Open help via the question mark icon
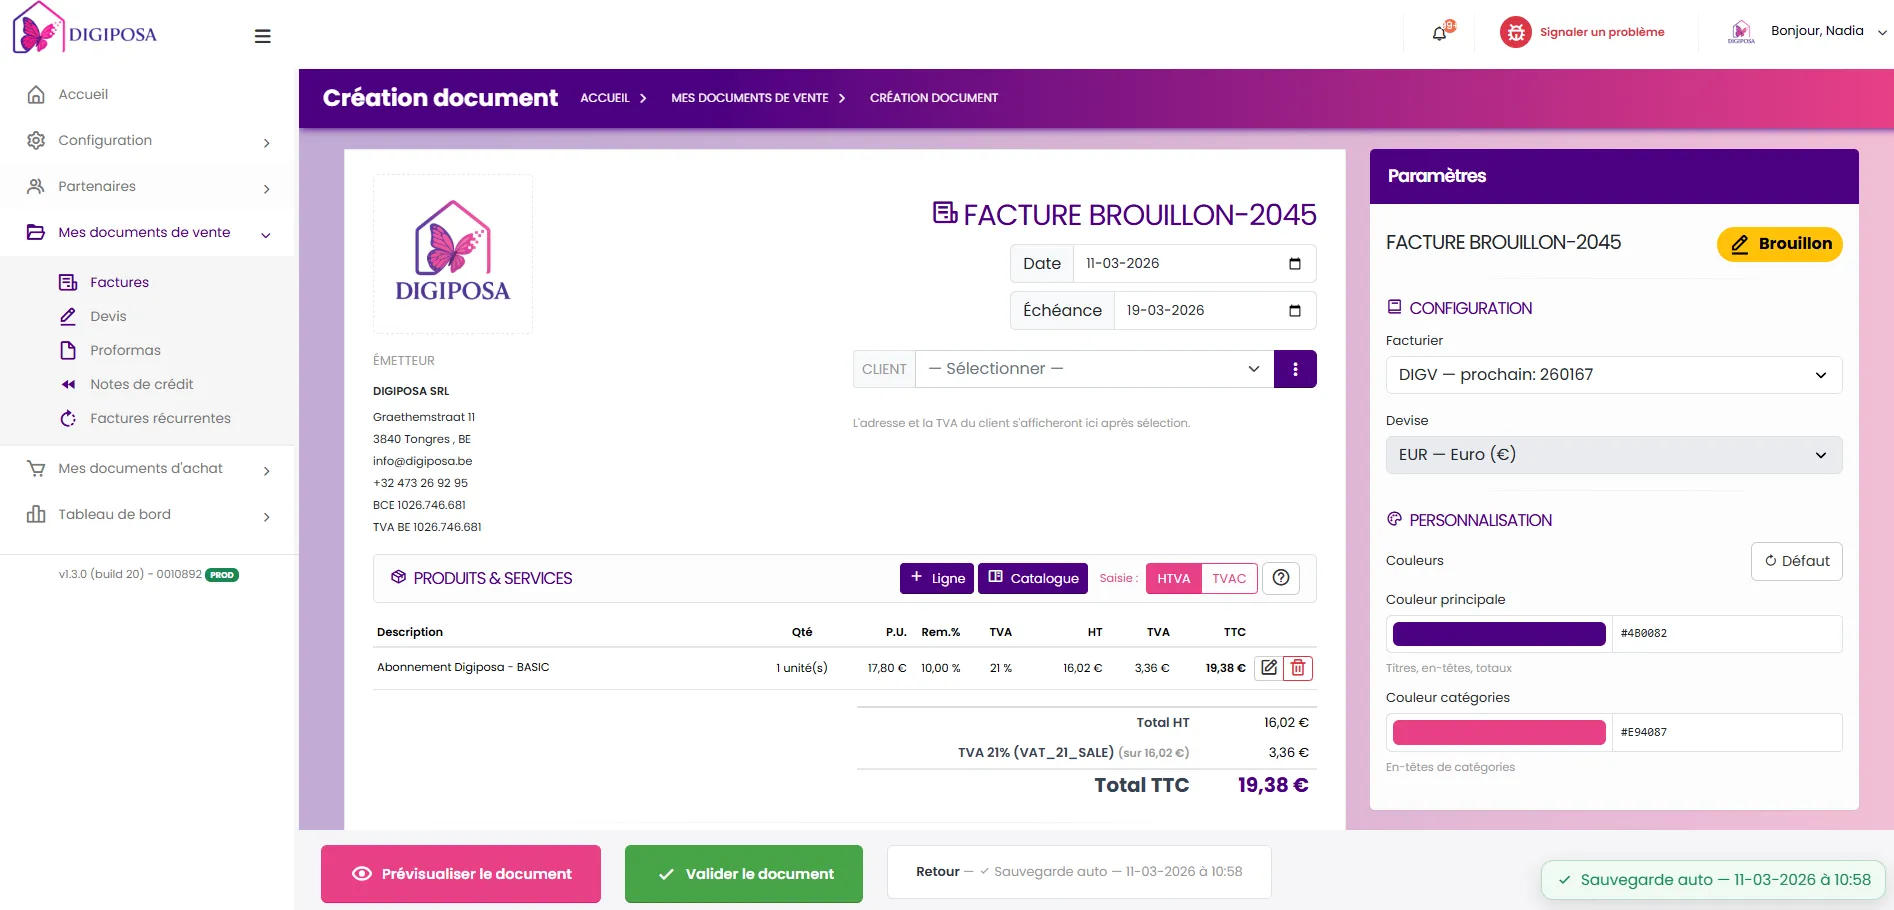The height and width of the screenshot is (910, 1894). pos(1281,578)
